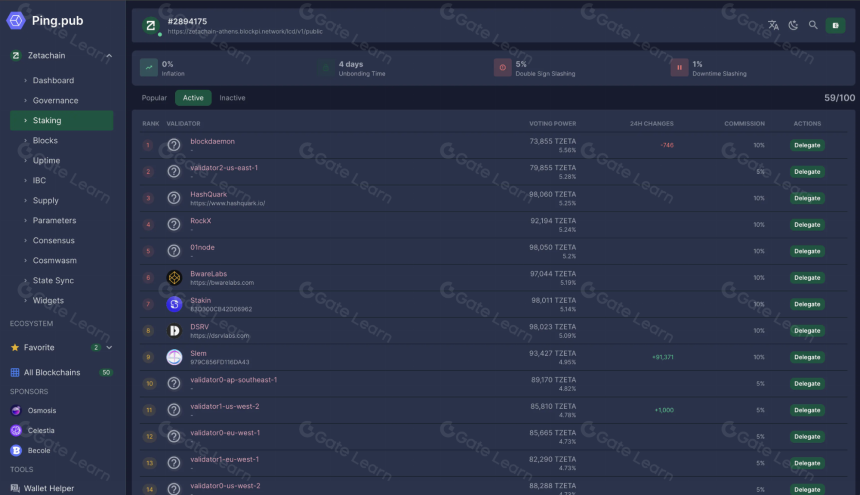Click the Celestia sponsor icon
The width and height of the screenshot is (860, 495).
pyautogui.click(x=16, y=430)
